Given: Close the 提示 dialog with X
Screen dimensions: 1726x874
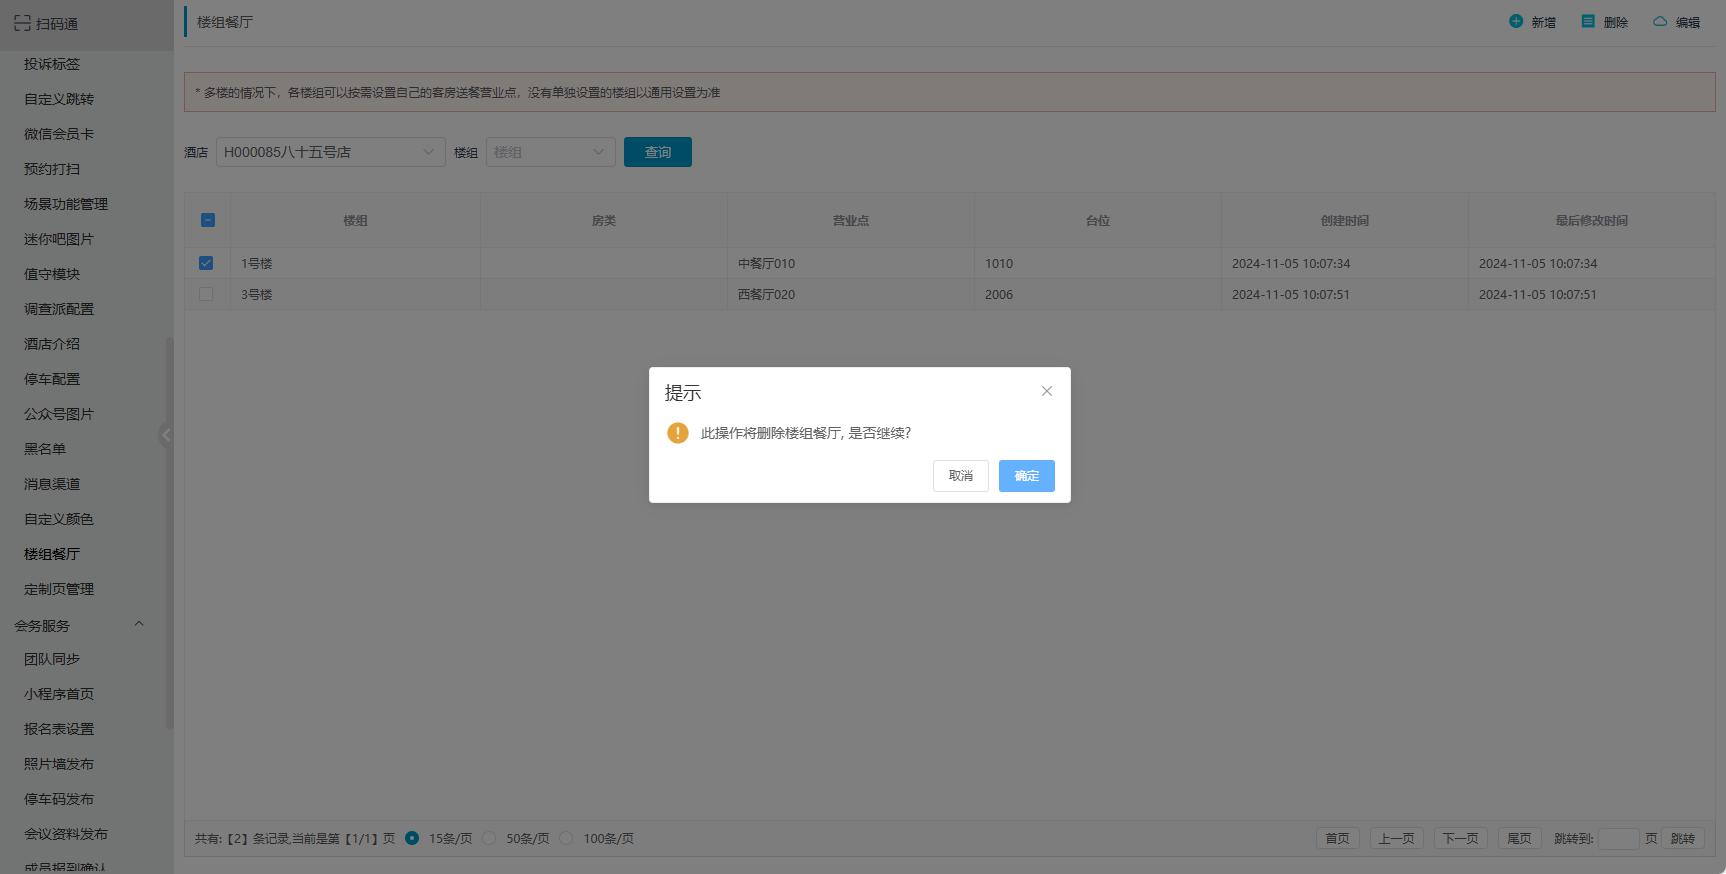Looking at the screenshot, I should (1046, 391).
